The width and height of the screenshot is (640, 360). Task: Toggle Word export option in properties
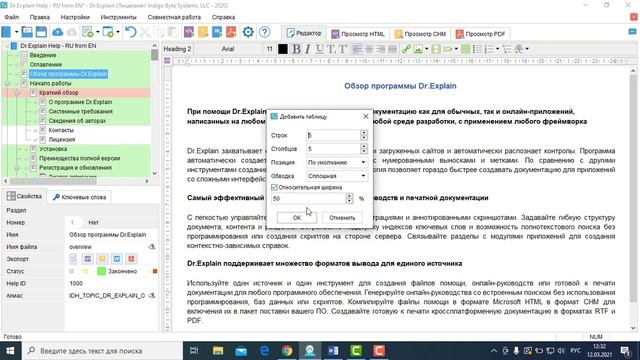pos(117,259)
